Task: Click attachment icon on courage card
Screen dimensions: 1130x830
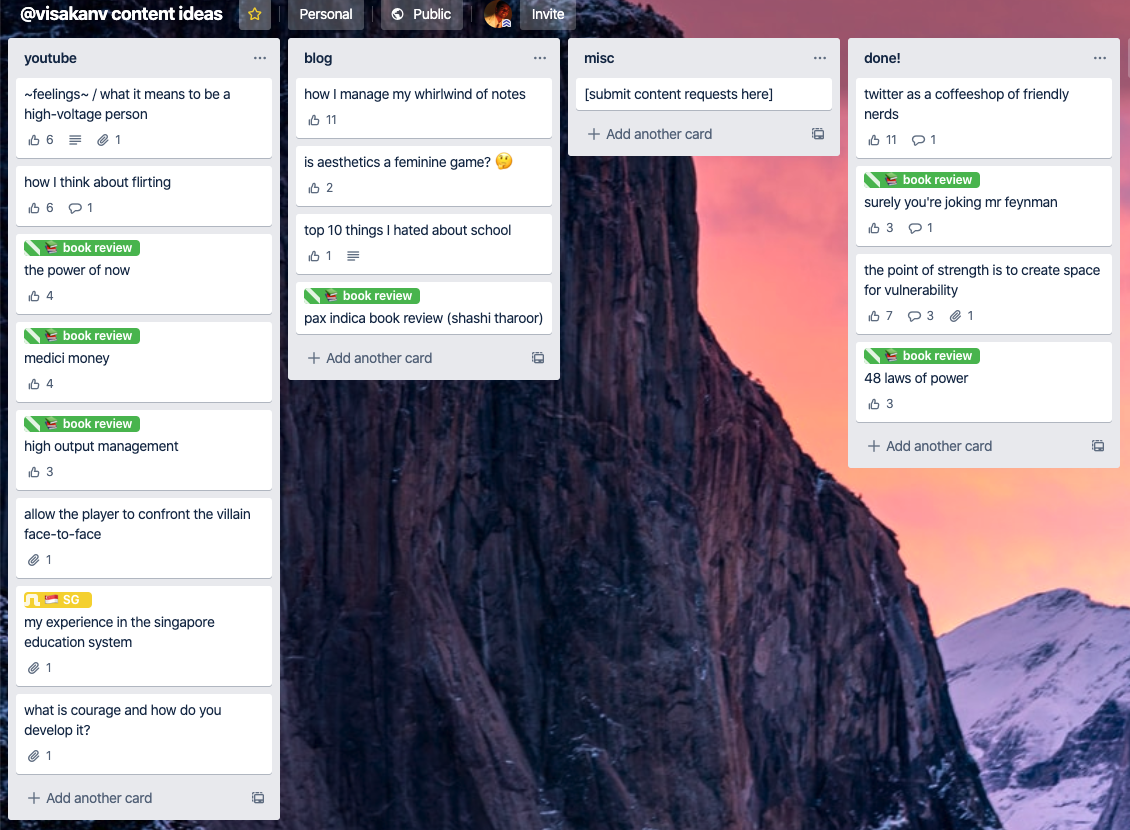Action: (33, 756)
